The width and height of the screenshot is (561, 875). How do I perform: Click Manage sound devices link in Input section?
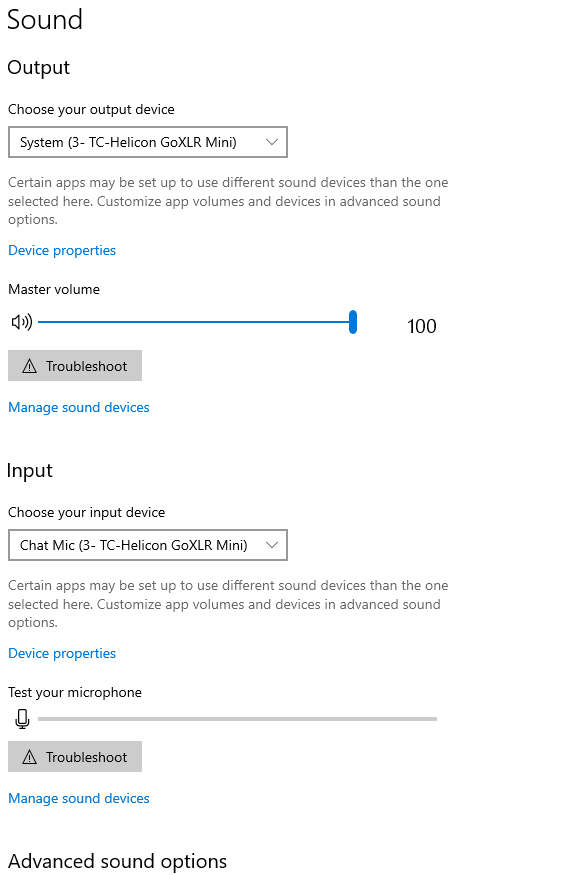[x=79, y=799]
